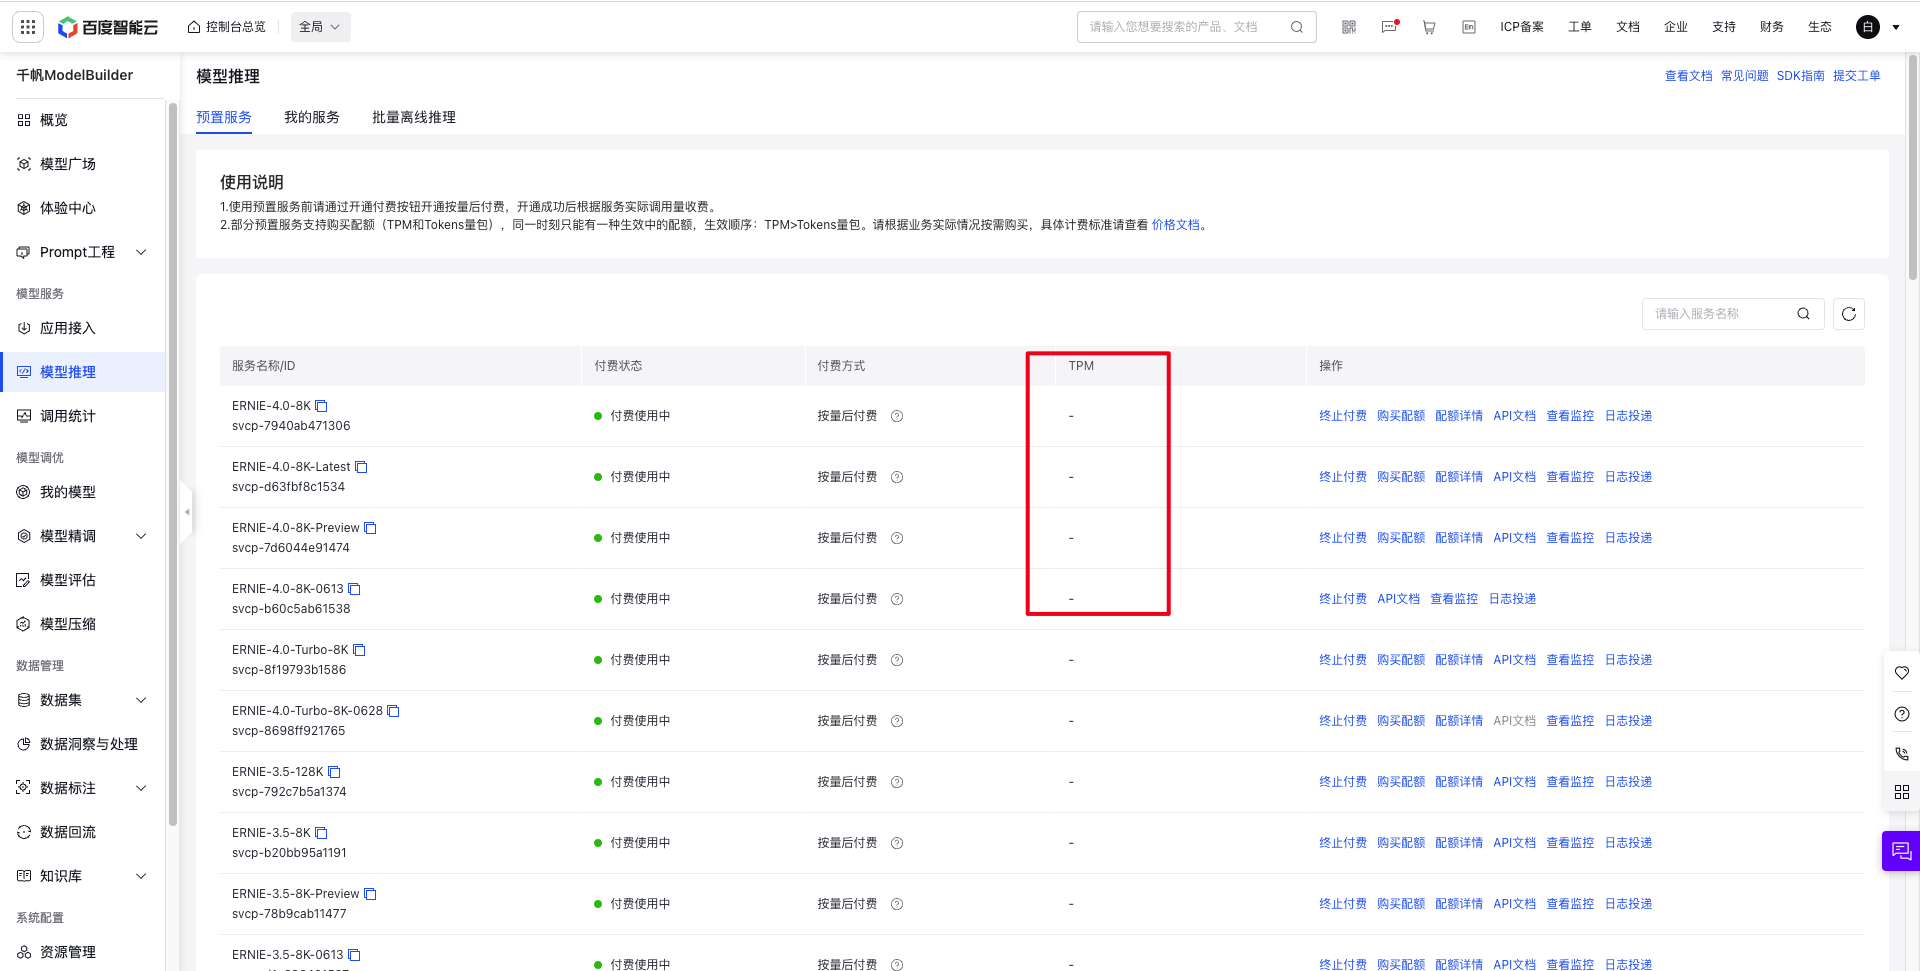1920x971 pixels.
Task: Open ICP备案 in top bar
Action: pos(1521,27)
